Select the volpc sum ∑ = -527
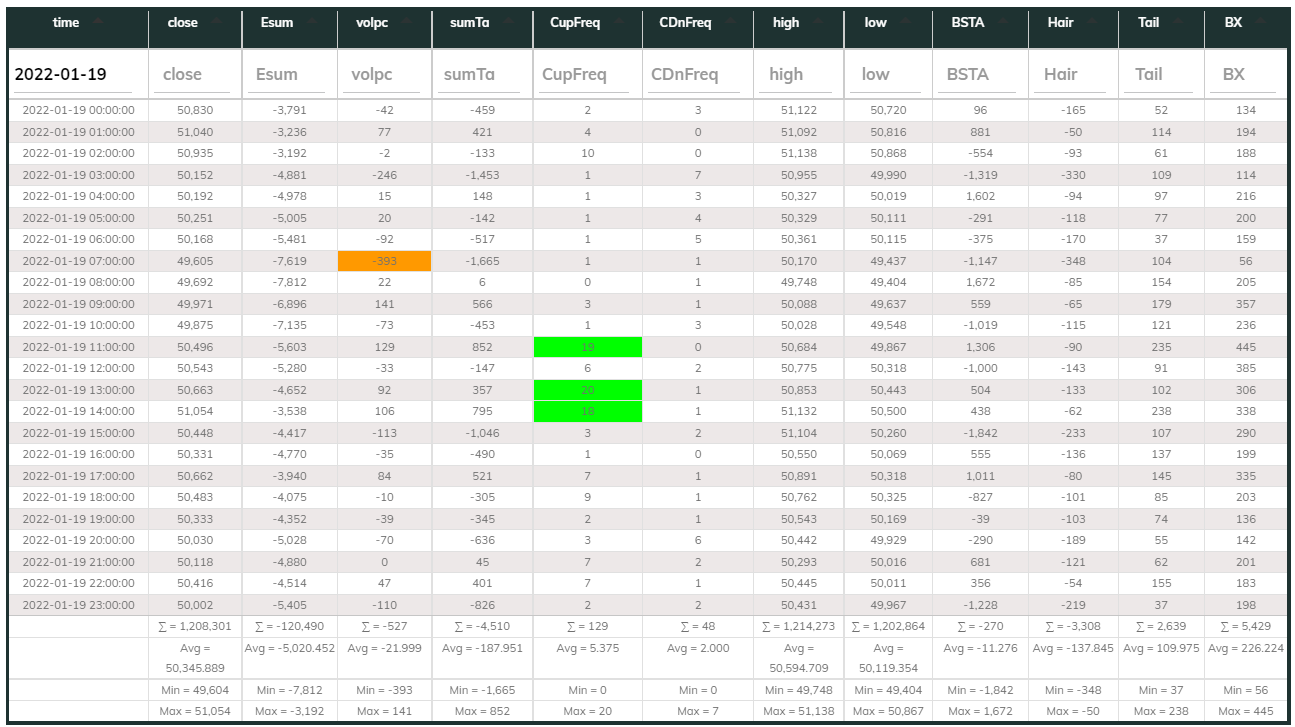 coord(385,627)
